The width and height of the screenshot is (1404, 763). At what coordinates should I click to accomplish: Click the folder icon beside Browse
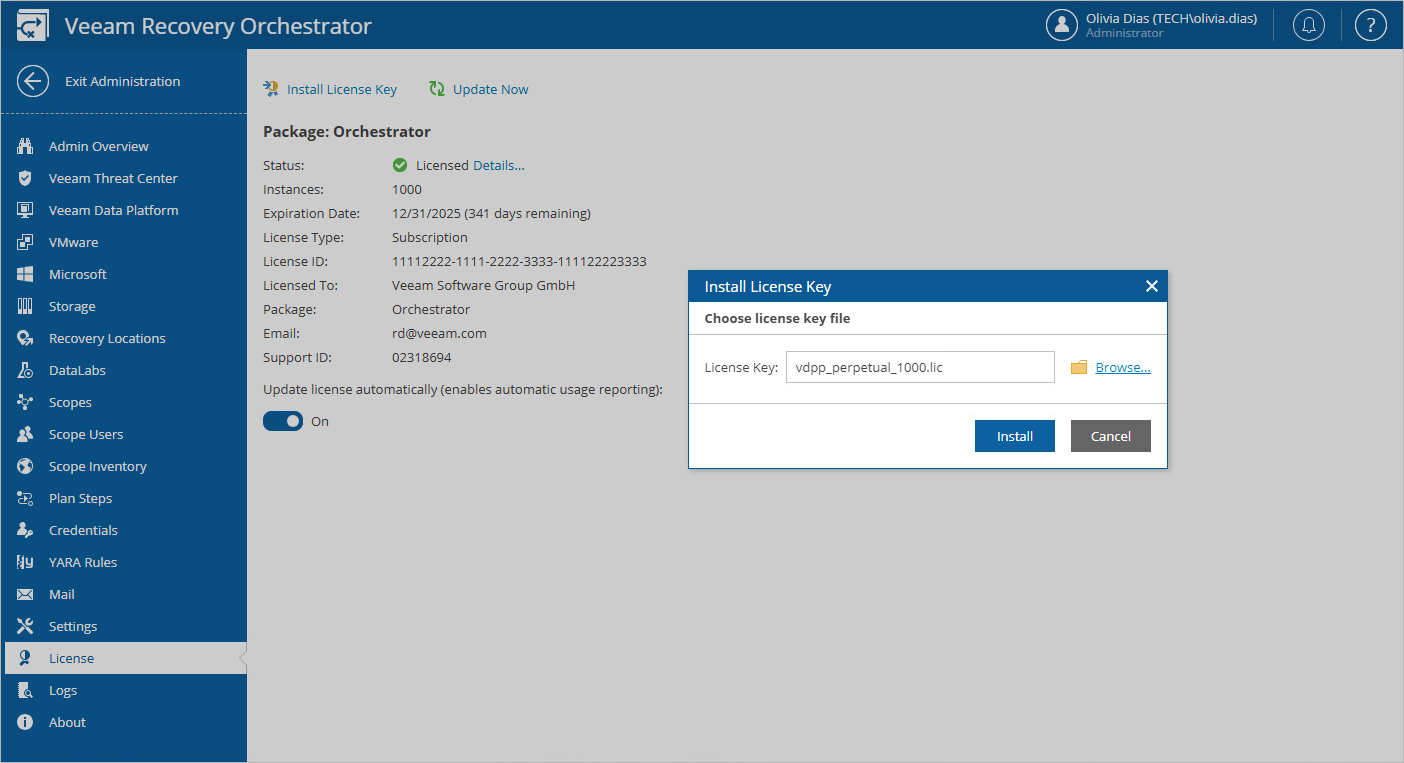1079,367
